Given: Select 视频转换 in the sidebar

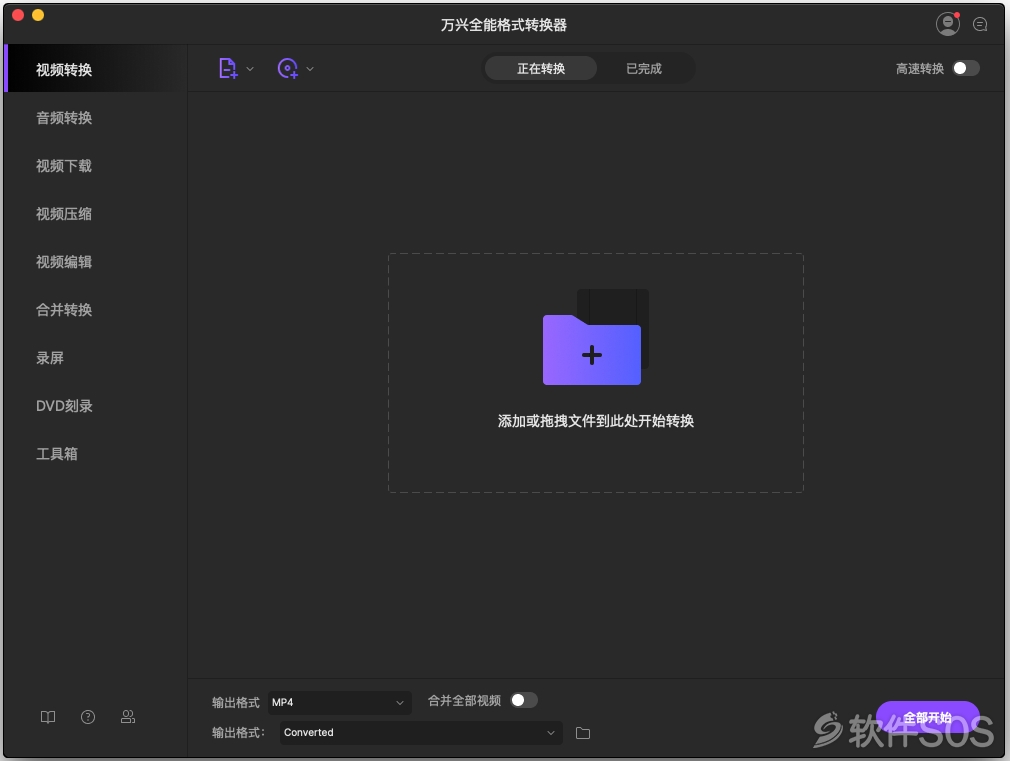Looking at the screenshot, I should tap(95, 69).
